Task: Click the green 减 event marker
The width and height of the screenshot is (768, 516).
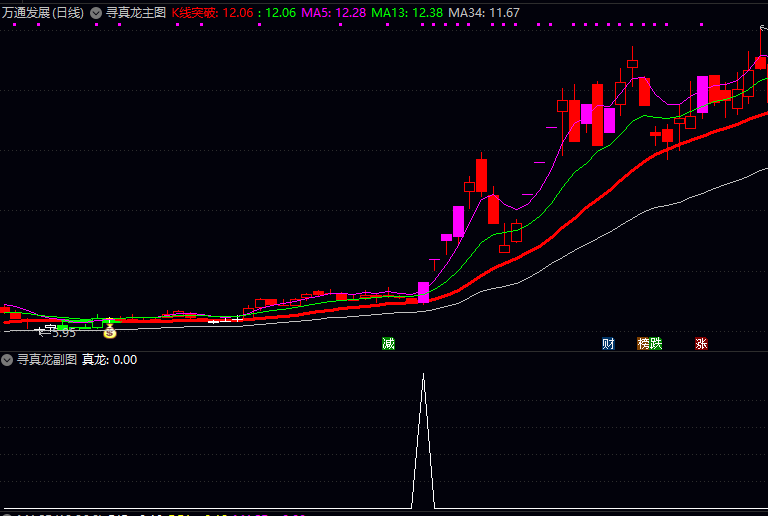Action: tap(388, 344)
